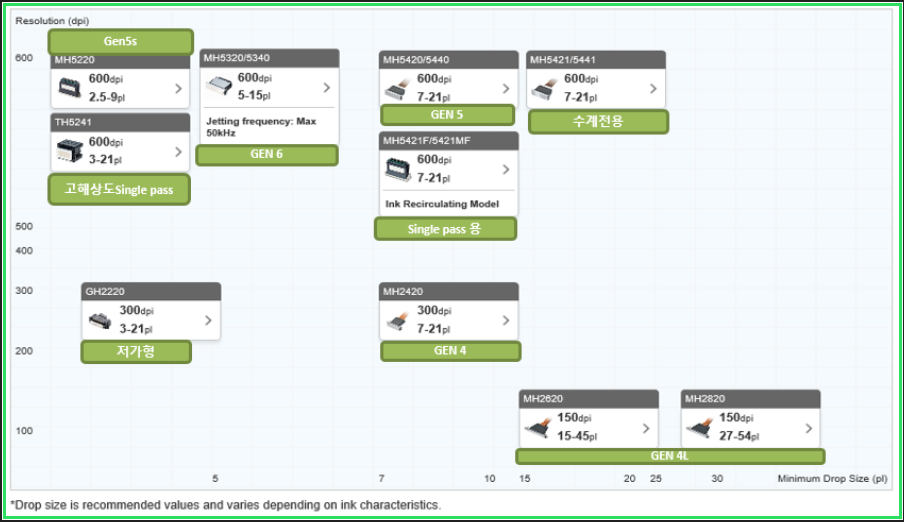Open MH5421/5441 details via chevron arrow
Screen dimensions: 904x522
click(x=654, y=89)
